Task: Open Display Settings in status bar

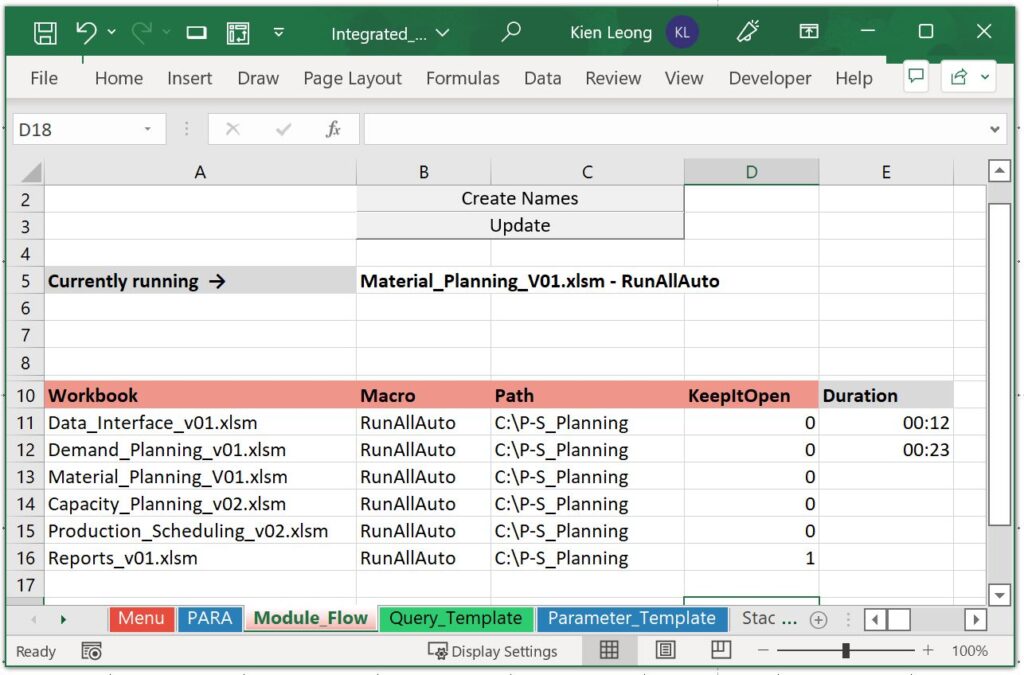Action: (x=492, y=651)
